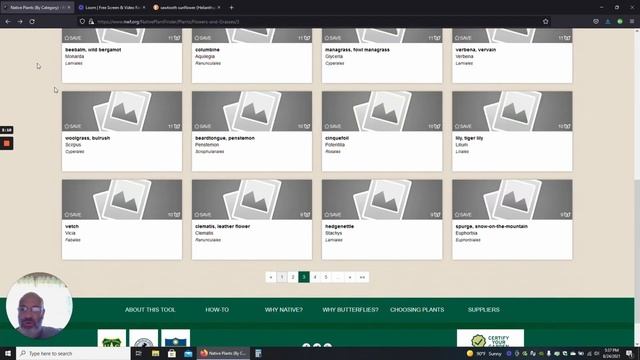640x360 pixels.
Task: Save the vetch plant card
Action: click(73, 214)
